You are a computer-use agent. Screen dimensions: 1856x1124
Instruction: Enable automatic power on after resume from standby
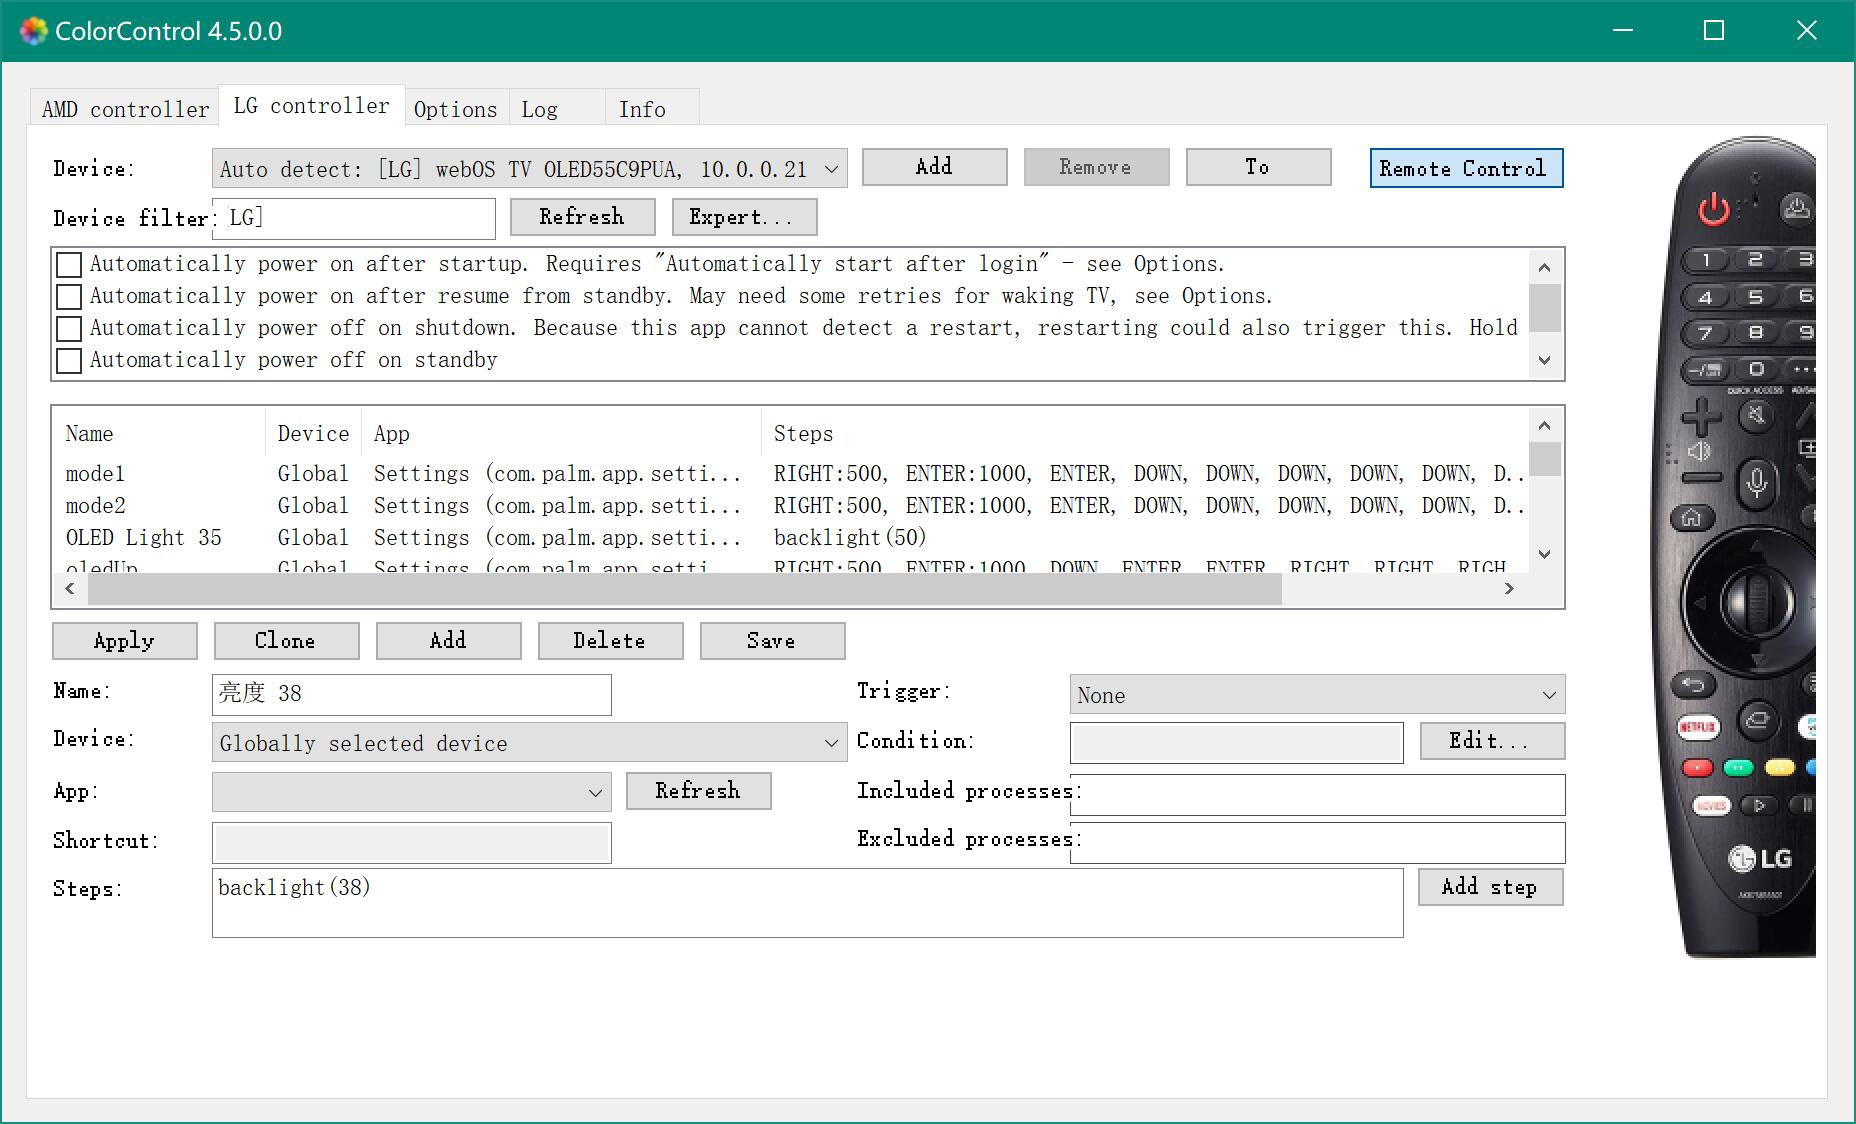point(69,297)
